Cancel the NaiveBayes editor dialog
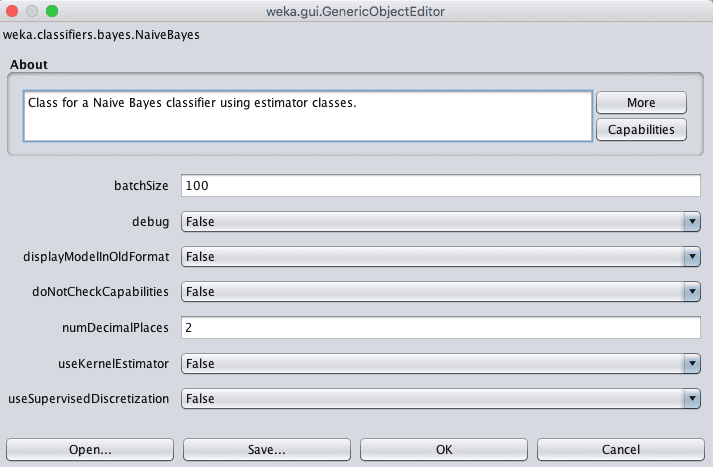The width and height of the screenshot is (713, 467). coord(621,449)
